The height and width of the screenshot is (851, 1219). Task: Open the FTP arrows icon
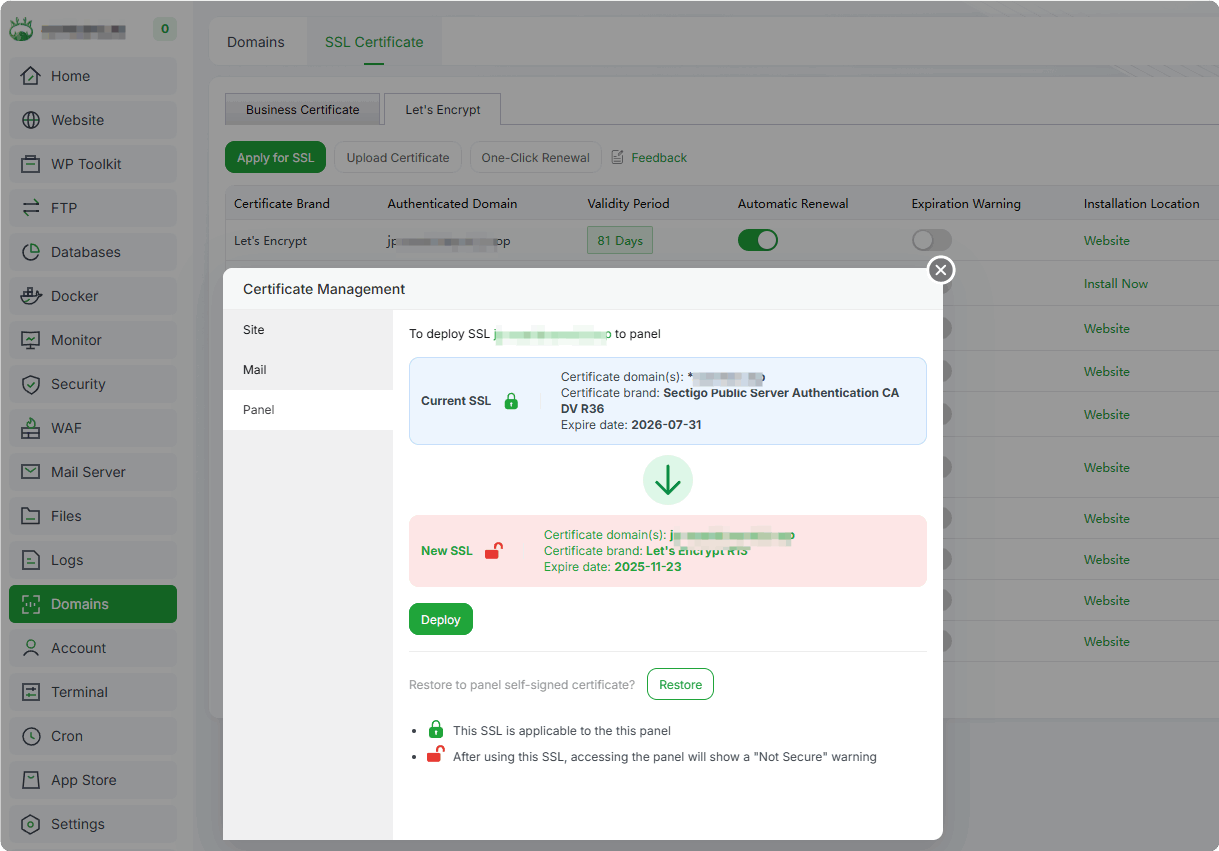tap(31, 208)
